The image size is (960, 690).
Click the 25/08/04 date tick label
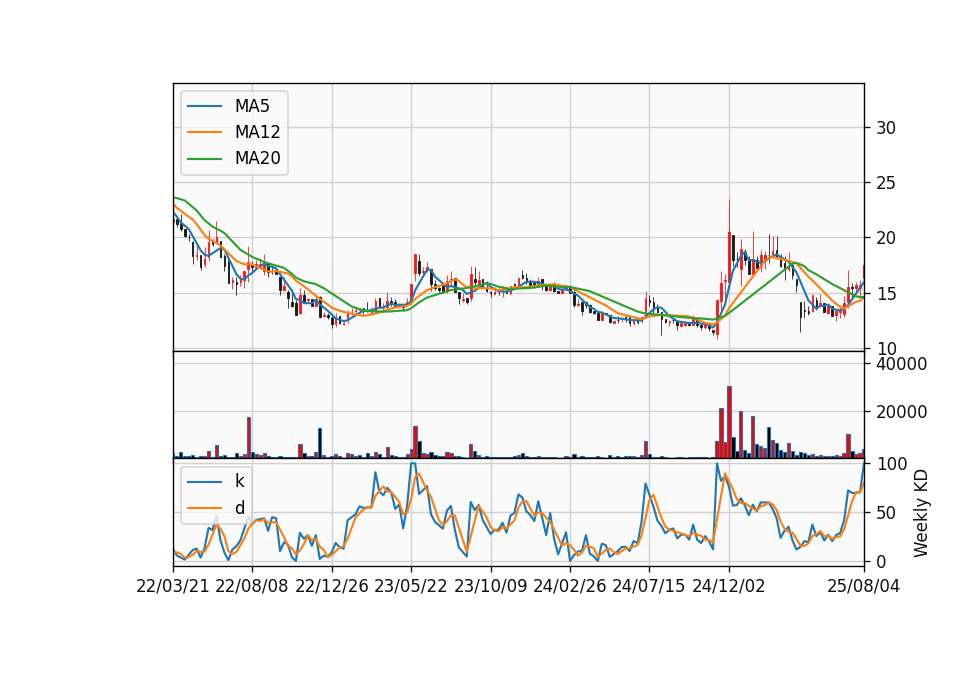tap(864, 586)
